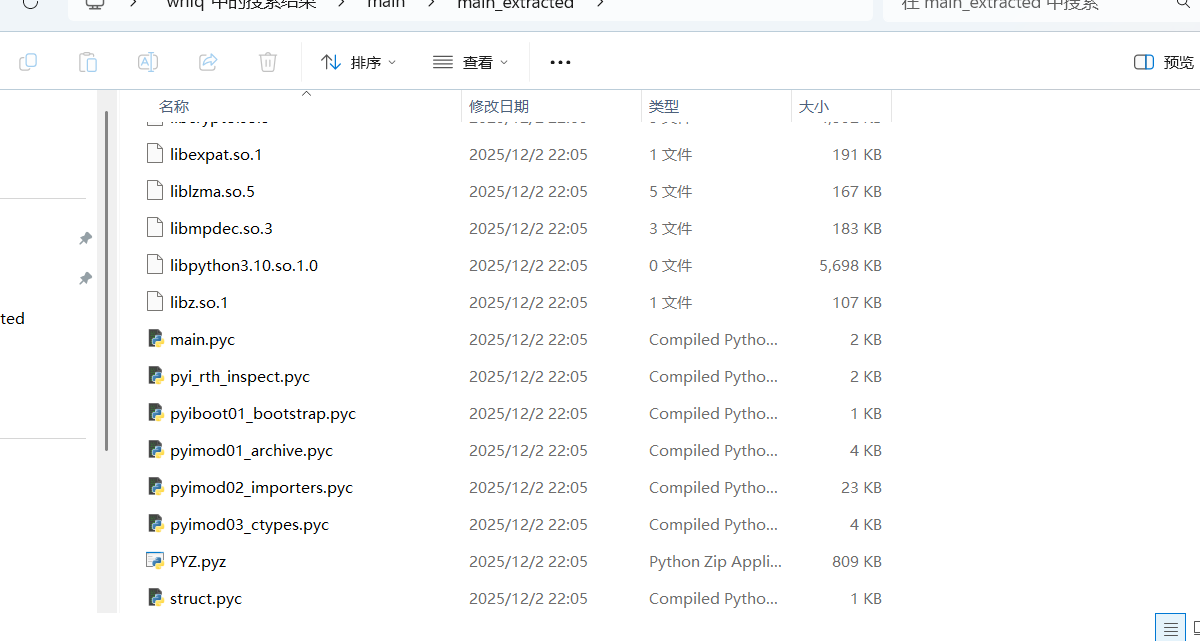Image resolution: width=1200 pixels, height=641 pixels.
Task: Click file name liblzma.so.5
Action: tap(212, 191)
